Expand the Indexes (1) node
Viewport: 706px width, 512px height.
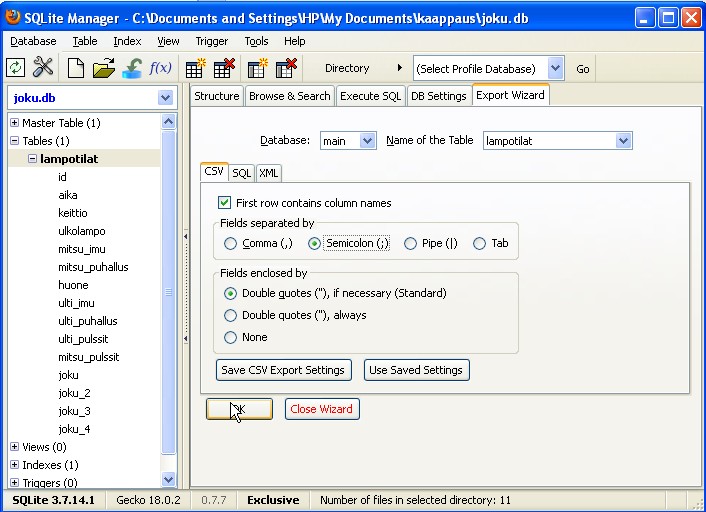[x=14, y=464]
